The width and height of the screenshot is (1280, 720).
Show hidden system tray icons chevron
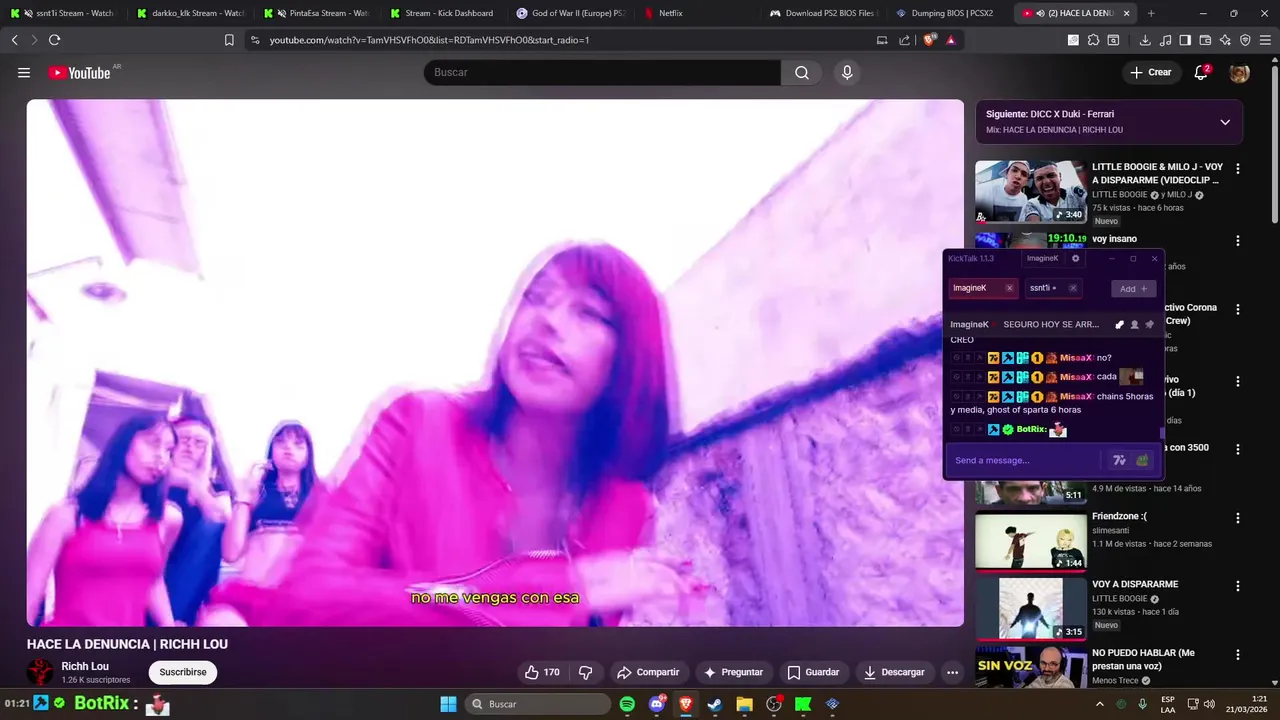pos(1100,704)
